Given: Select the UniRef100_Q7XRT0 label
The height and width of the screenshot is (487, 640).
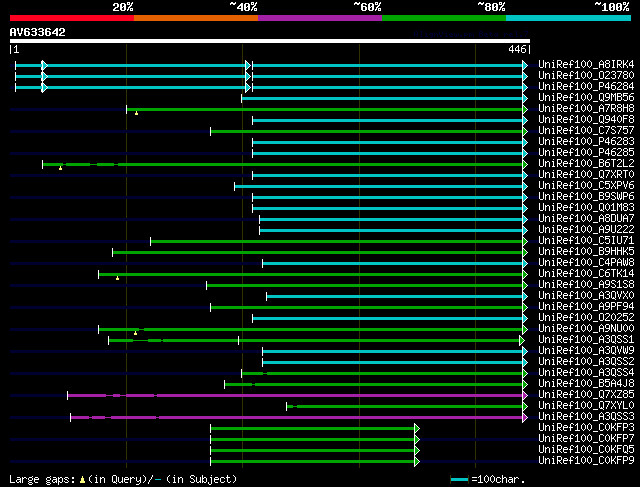Looking at the screenshot, I should (x=586, y=175).
